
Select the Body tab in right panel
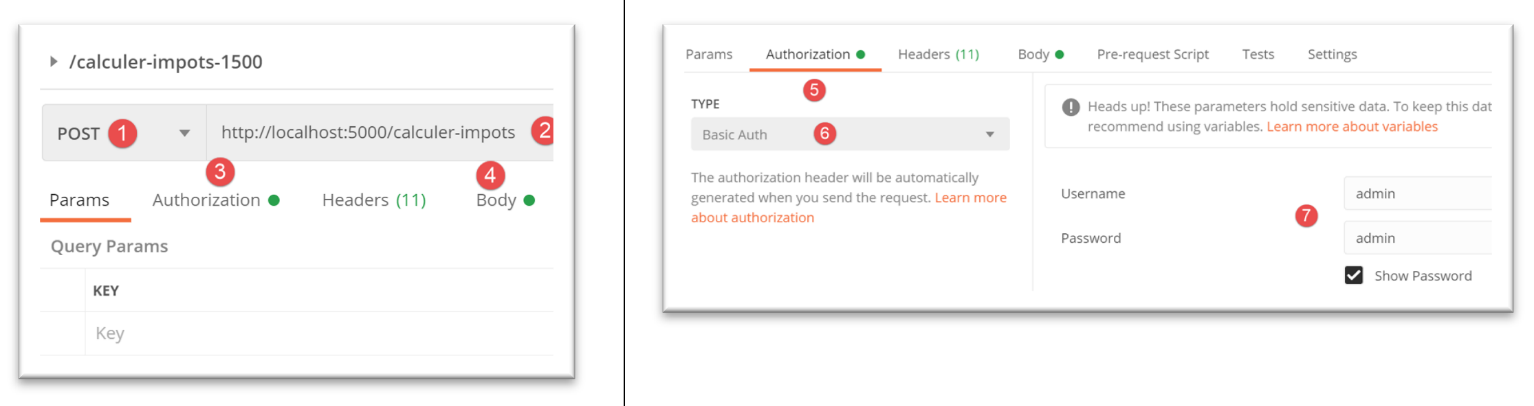tap(1033, 54)
